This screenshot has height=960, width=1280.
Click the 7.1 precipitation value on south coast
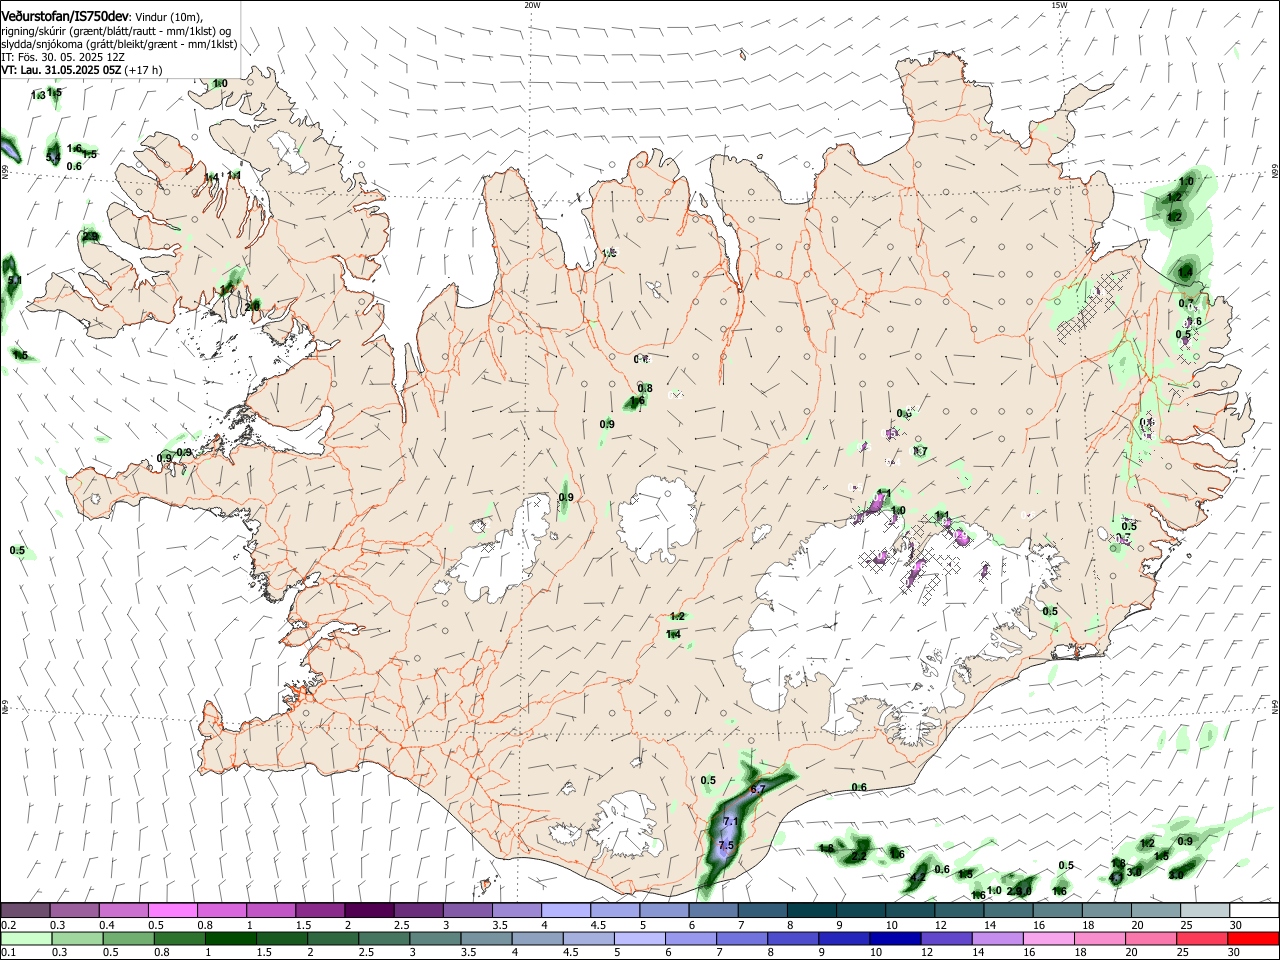pos(730,822)
